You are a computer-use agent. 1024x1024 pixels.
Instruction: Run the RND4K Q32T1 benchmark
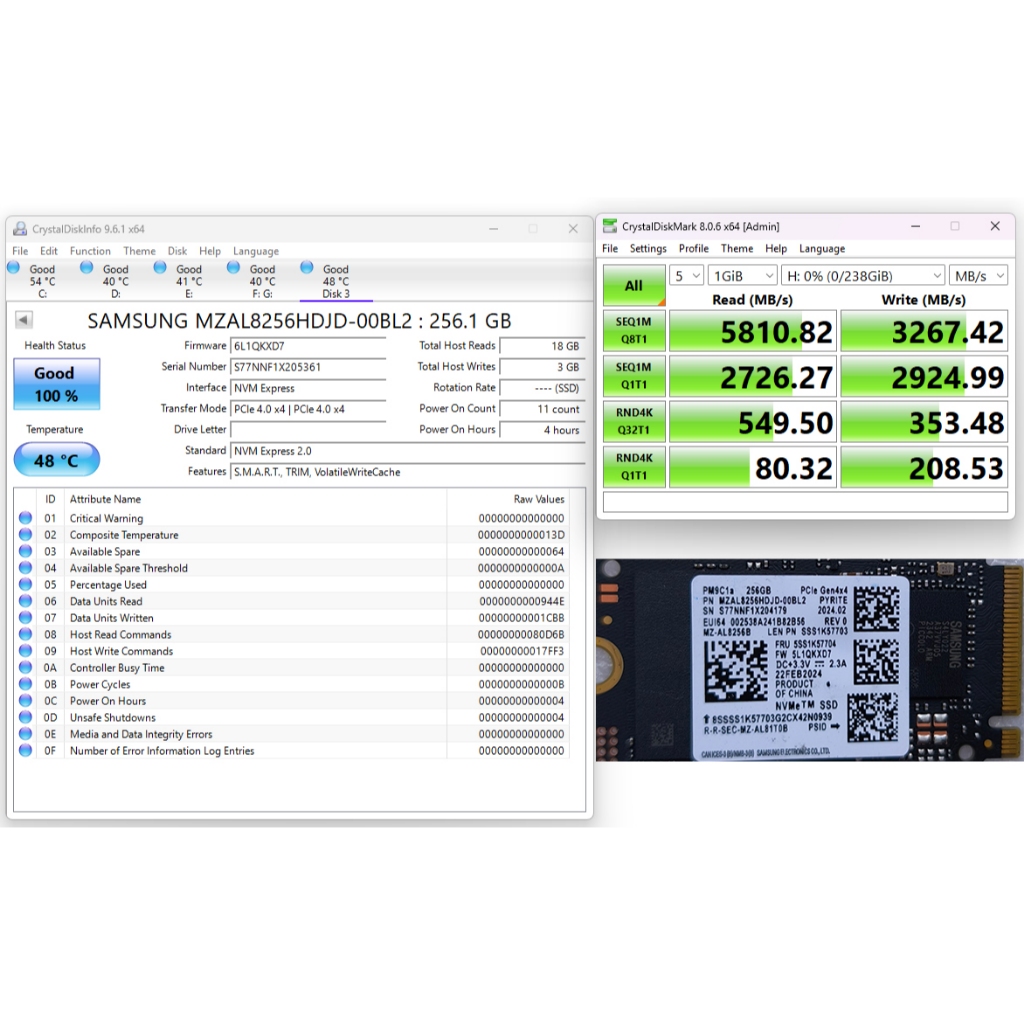point(634,422)
